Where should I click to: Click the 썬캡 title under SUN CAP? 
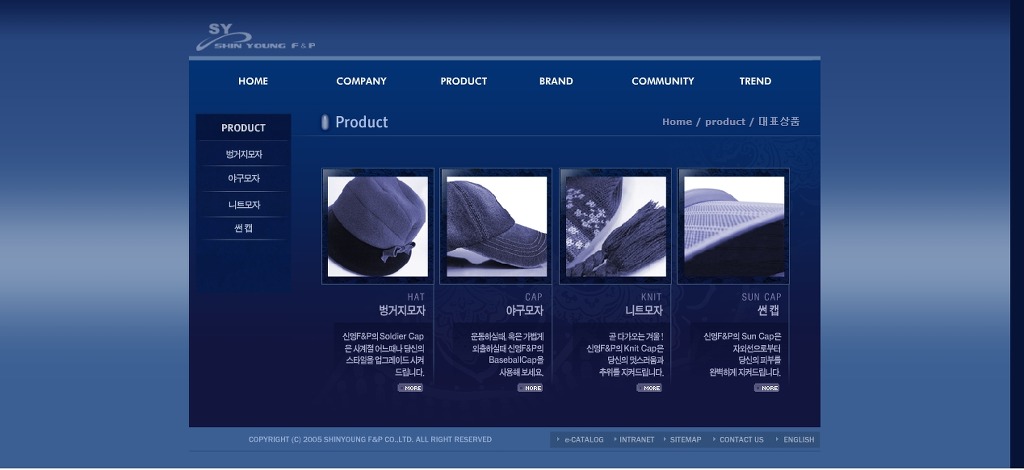pos(769,311)
